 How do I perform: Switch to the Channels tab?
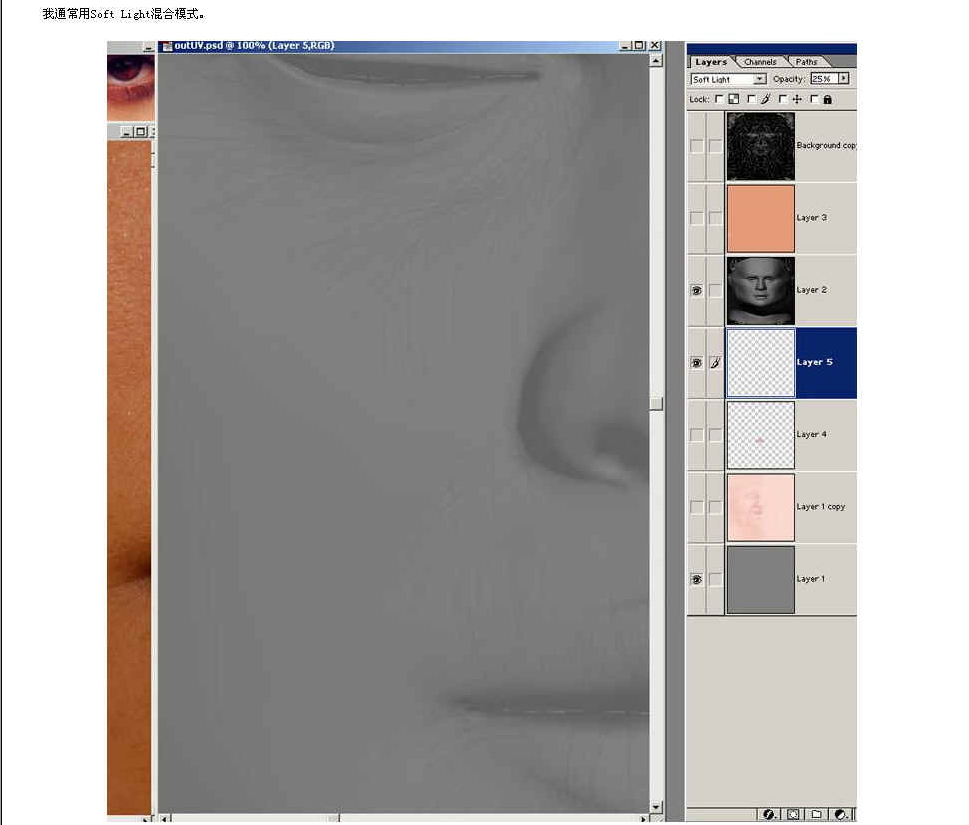[x=760, y=62]
